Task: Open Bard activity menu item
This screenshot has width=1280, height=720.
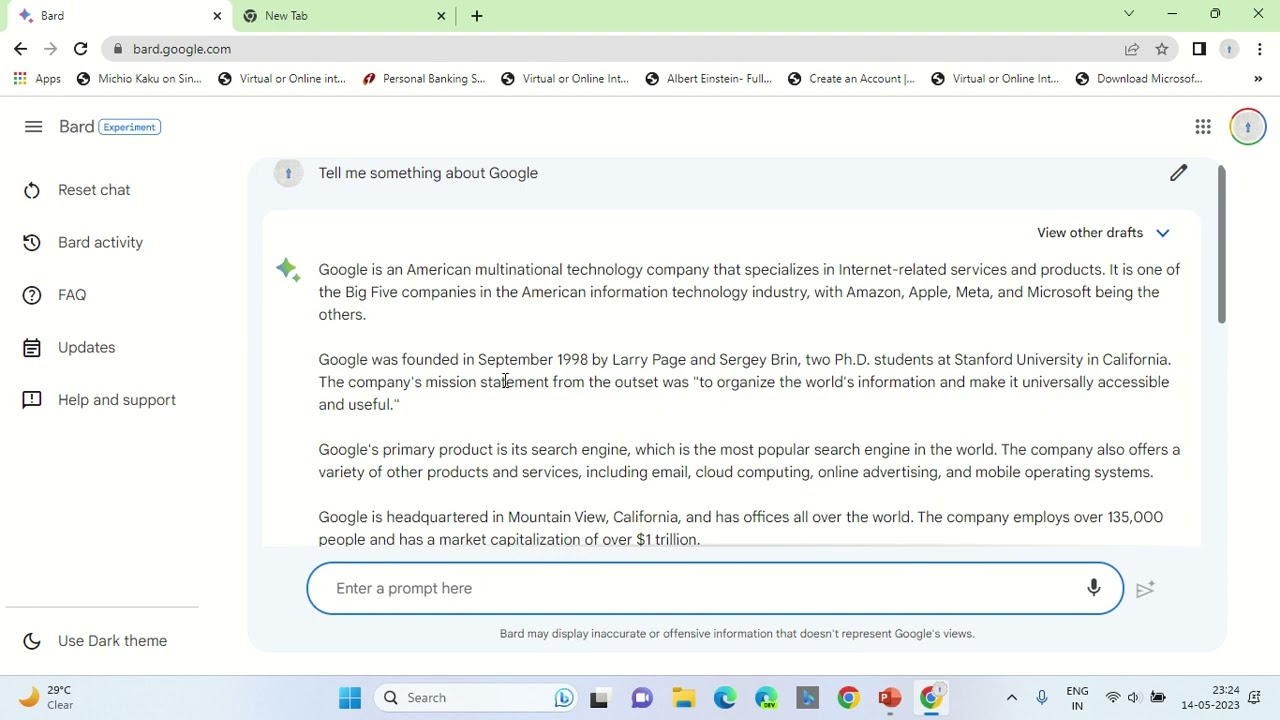Action: [x=100, y=243]
